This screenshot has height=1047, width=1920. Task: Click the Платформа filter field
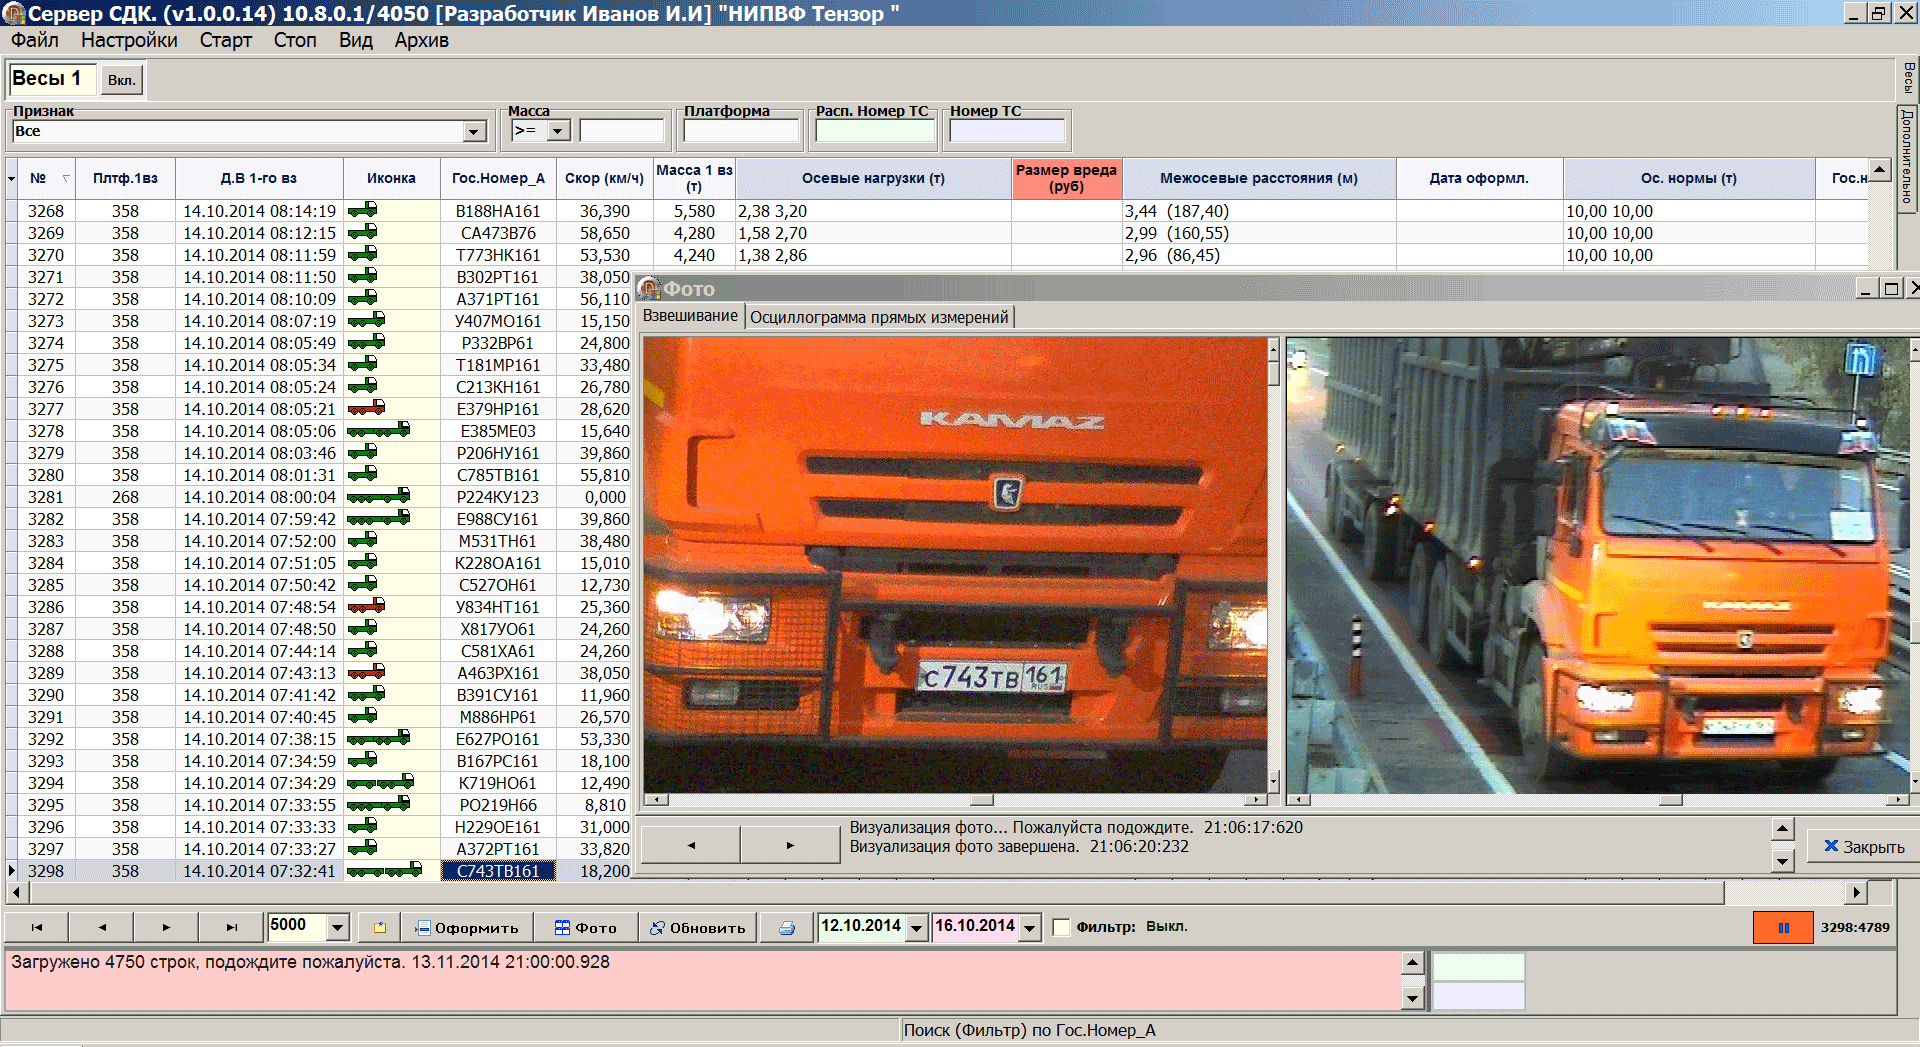tap(741, 131)
